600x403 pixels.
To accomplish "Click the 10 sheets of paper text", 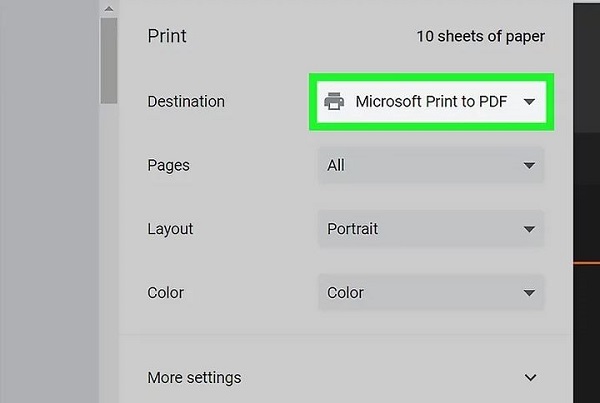I will (481, 36).
